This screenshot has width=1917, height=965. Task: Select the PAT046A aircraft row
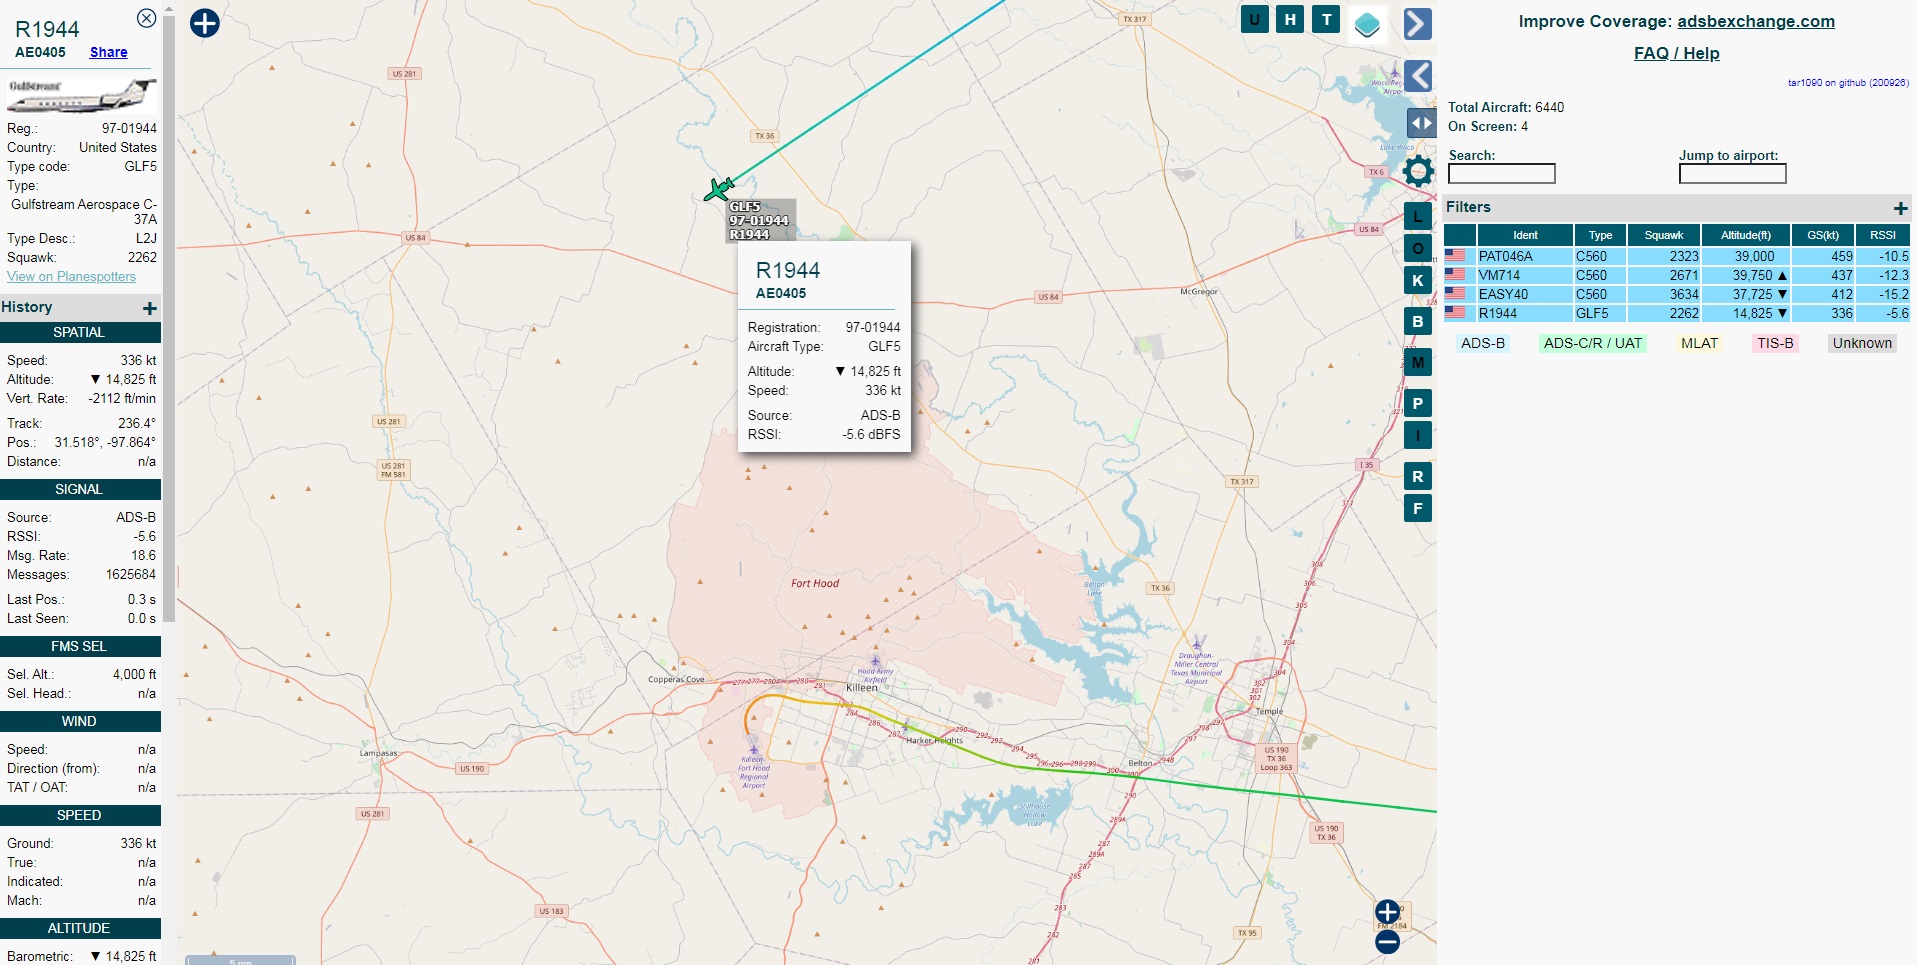(1677, 256)
